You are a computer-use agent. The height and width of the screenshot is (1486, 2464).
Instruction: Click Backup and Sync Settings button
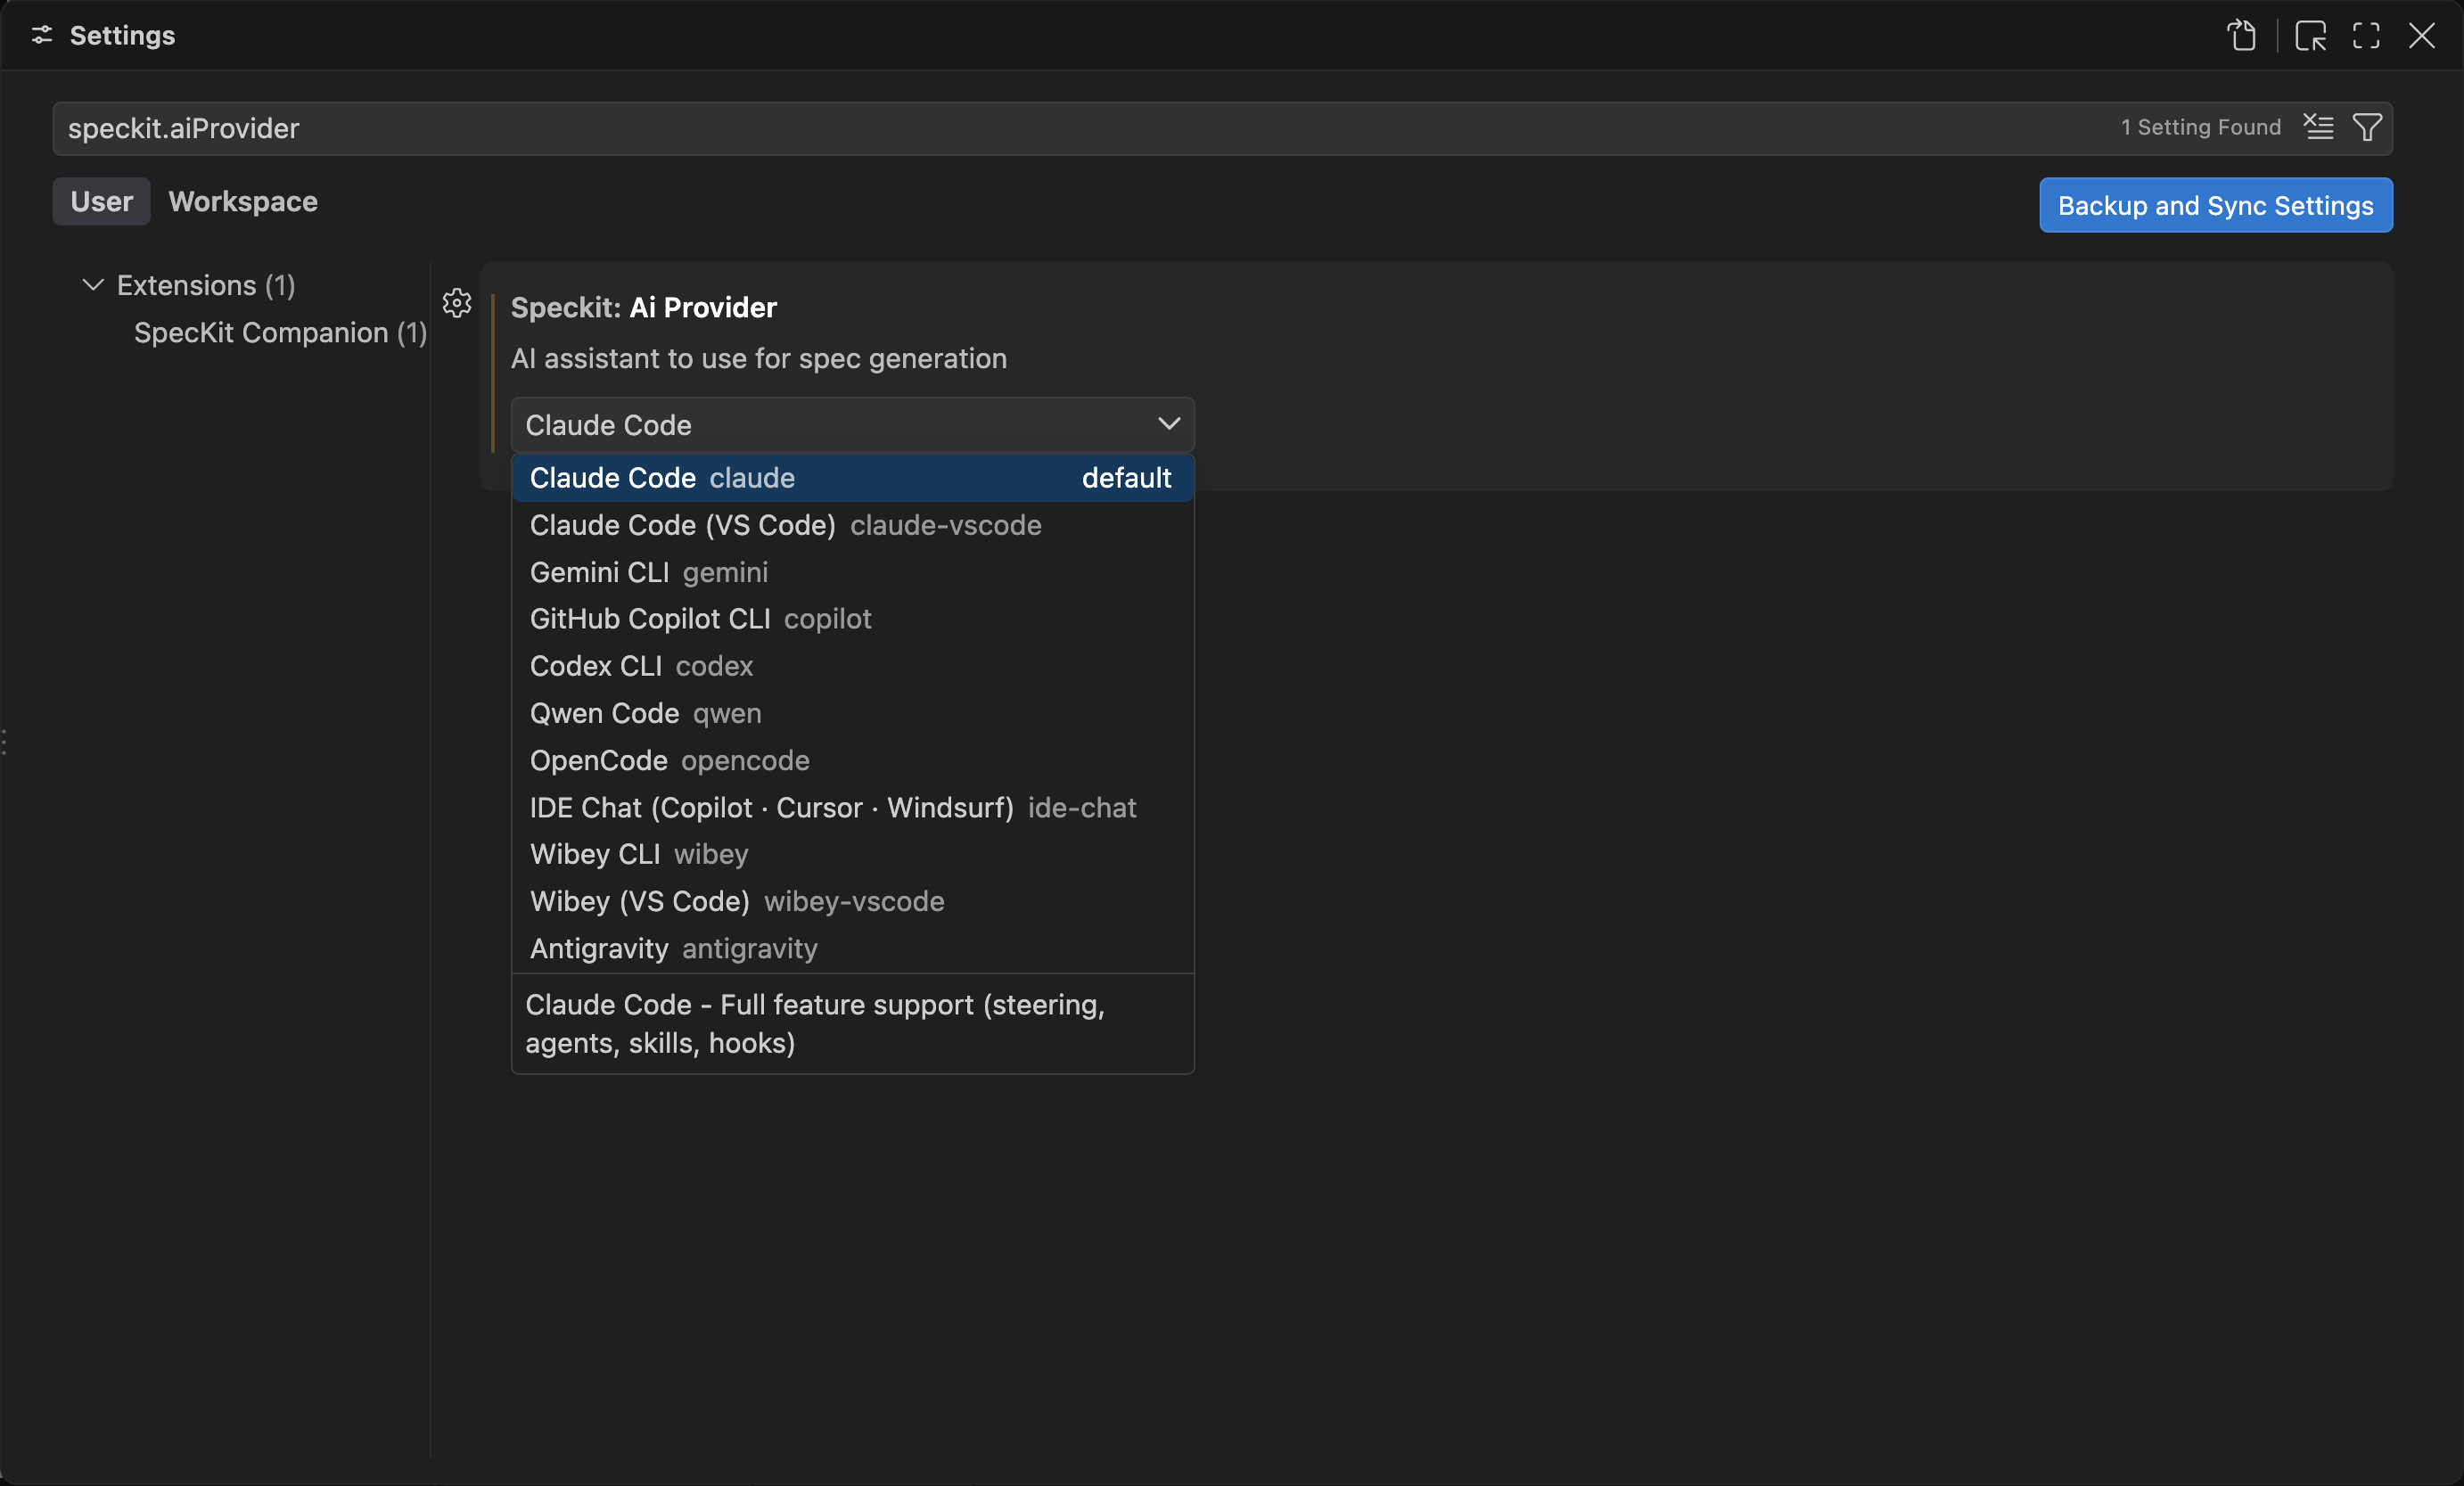coord(2215,205)
